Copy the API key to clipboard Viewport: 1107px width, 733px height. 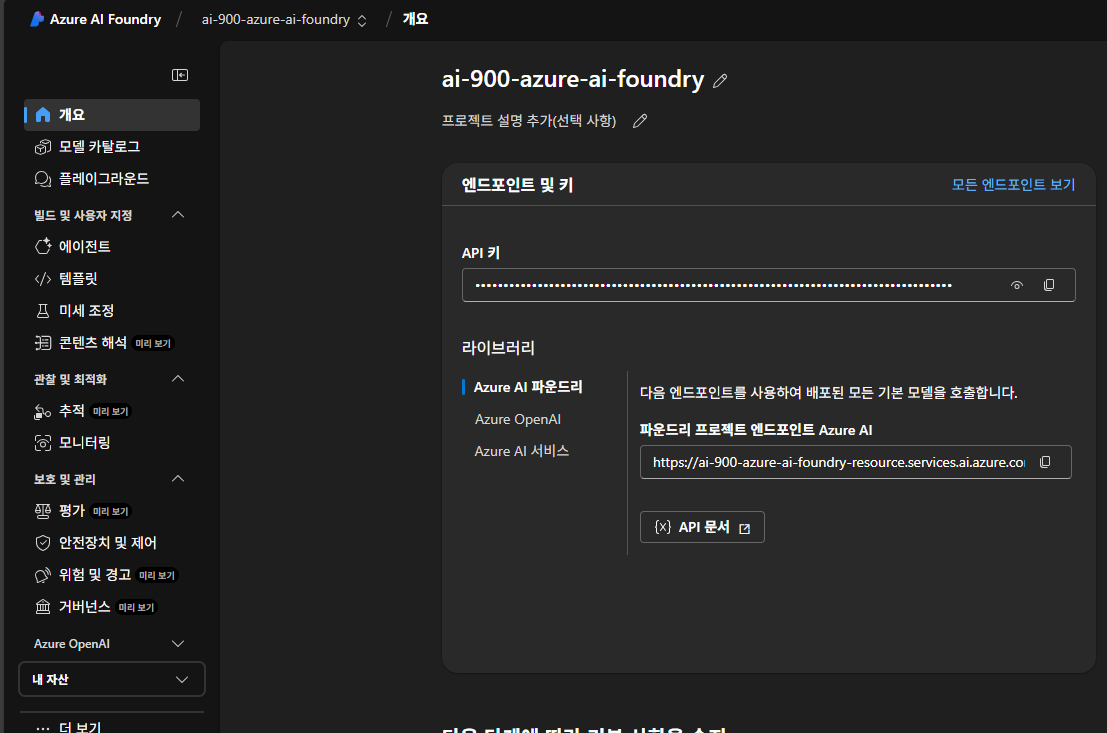(x=1049, y=285)
